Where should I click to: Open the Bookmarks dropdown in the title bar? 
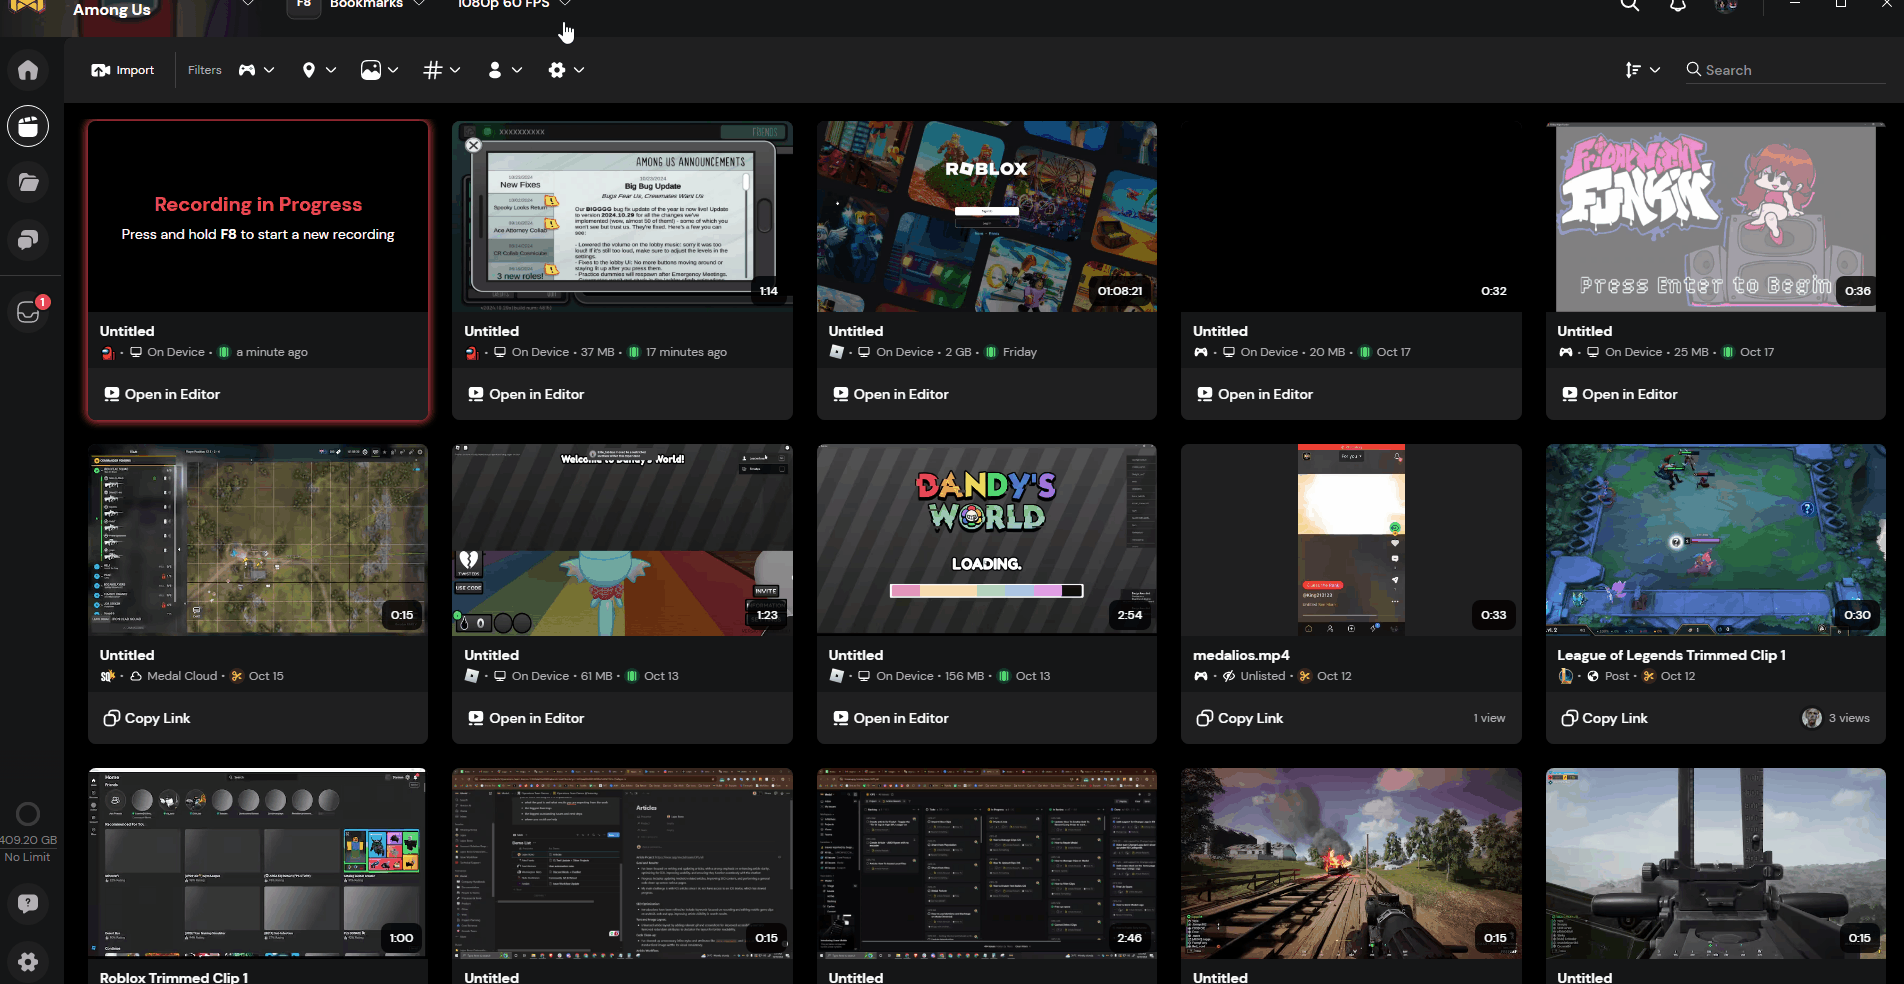(377, 4)
